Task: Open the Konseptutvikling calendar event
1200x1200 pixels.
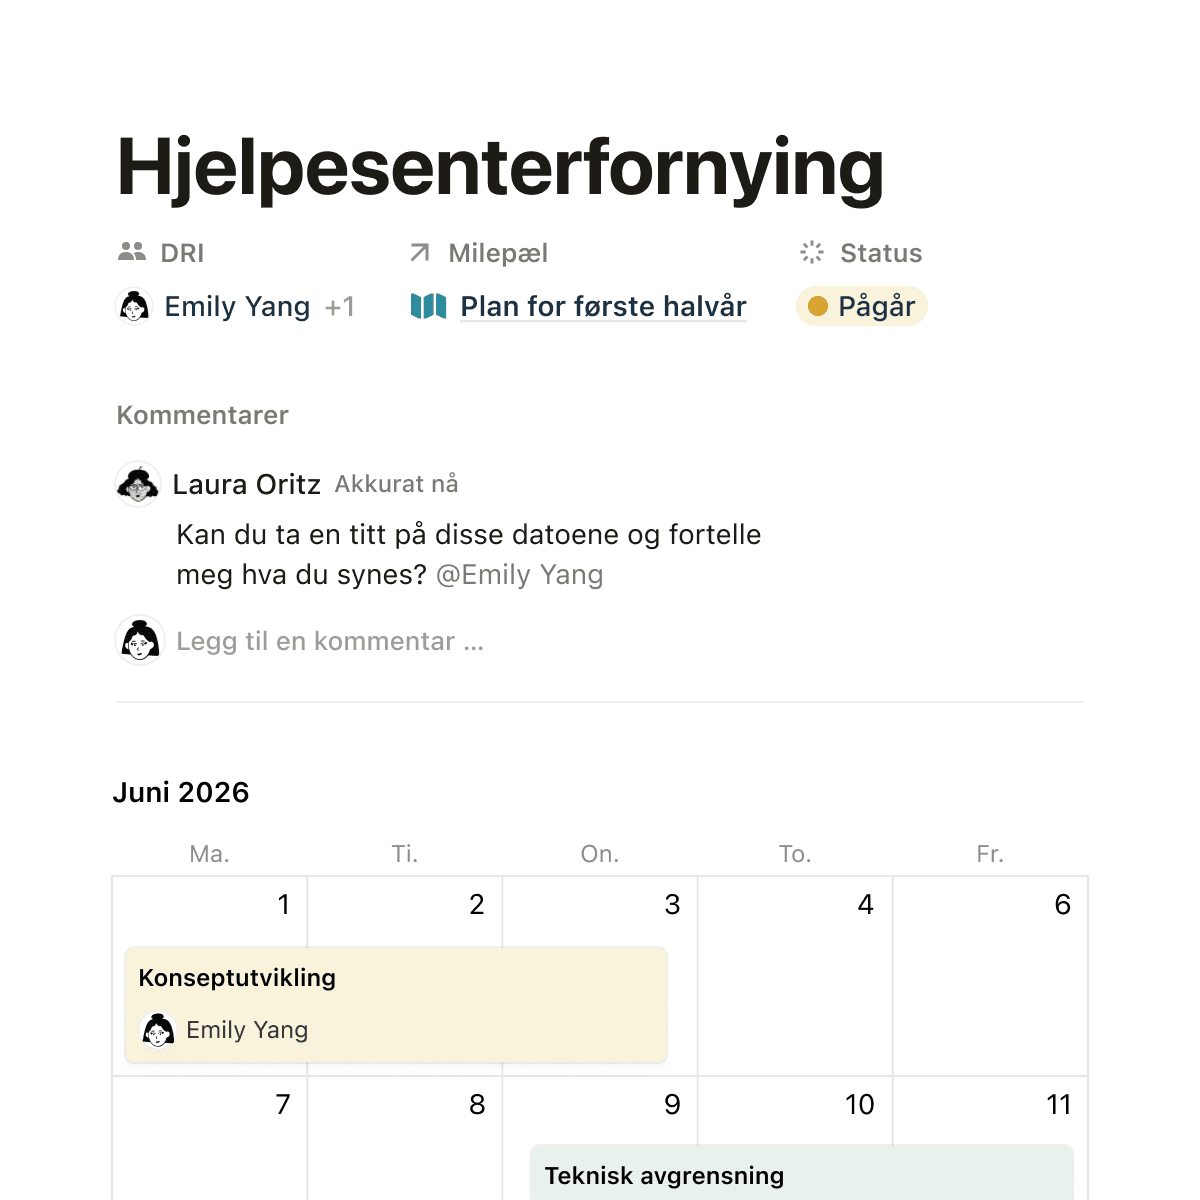Action: coord(396,1004)
